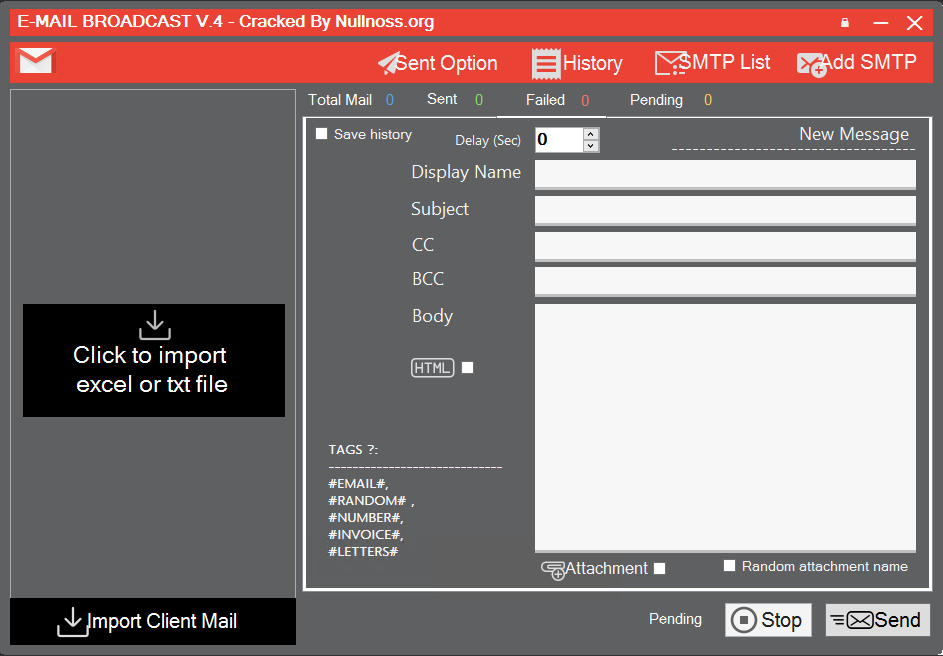Image resolution: width=943 pixels, height=656 pixels.
Task: Focus the CC input field
Action: [x=725, y=247]
